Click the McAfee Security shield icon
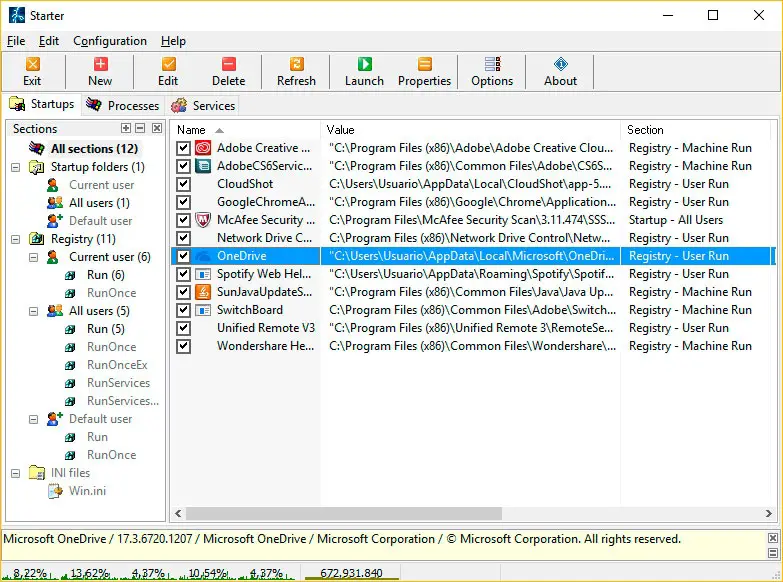783x582 pixels. pyautogui.click(x=203, y=220)
